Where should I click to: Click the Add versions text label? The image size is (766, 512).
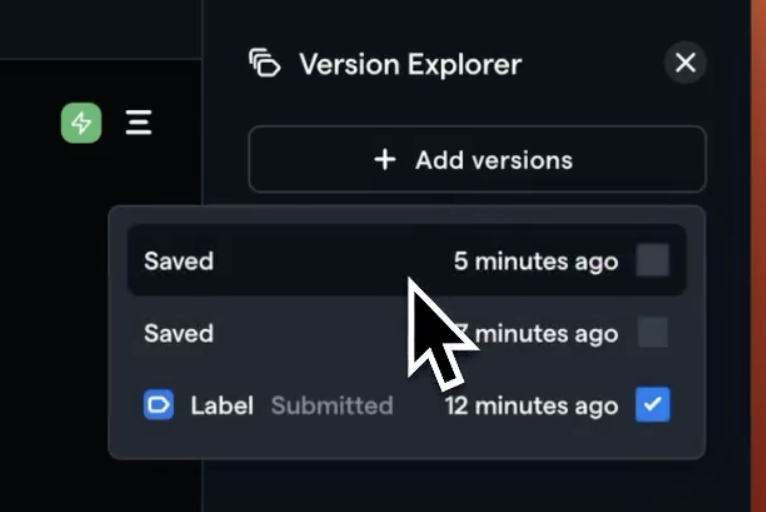pos(494,160)
